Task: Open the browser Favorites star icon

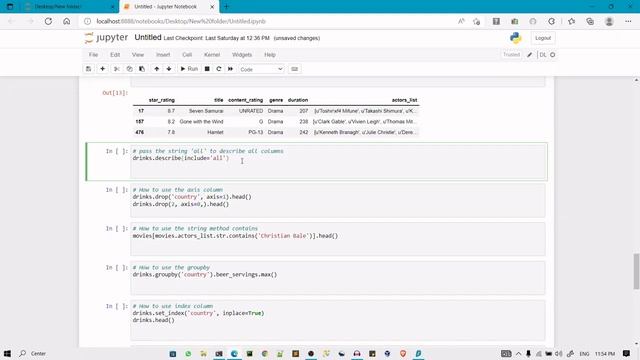Action: (571, 21)
